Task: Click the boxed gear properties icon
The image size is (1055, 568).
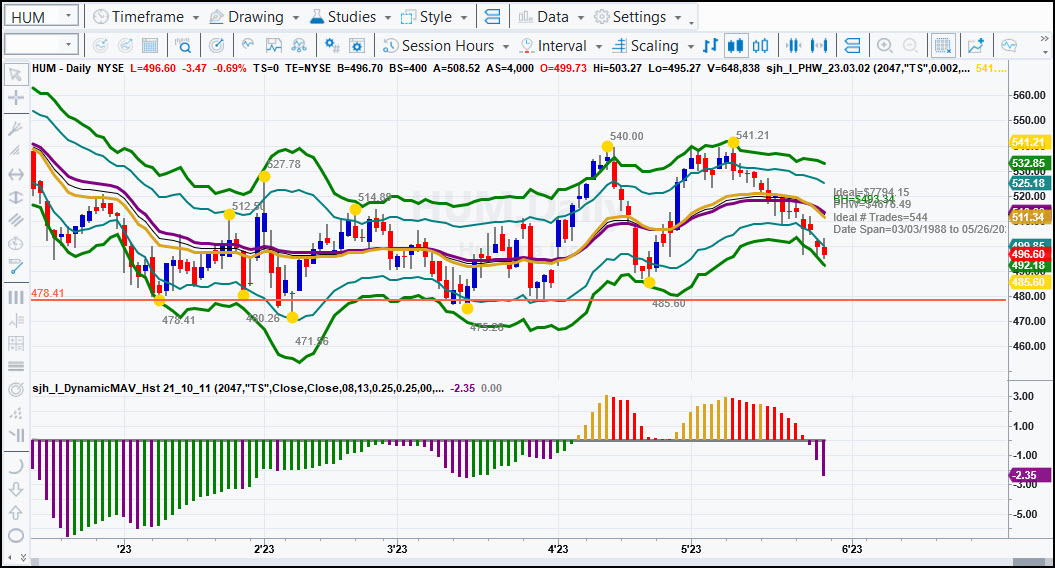Action: tap(357, 46)
